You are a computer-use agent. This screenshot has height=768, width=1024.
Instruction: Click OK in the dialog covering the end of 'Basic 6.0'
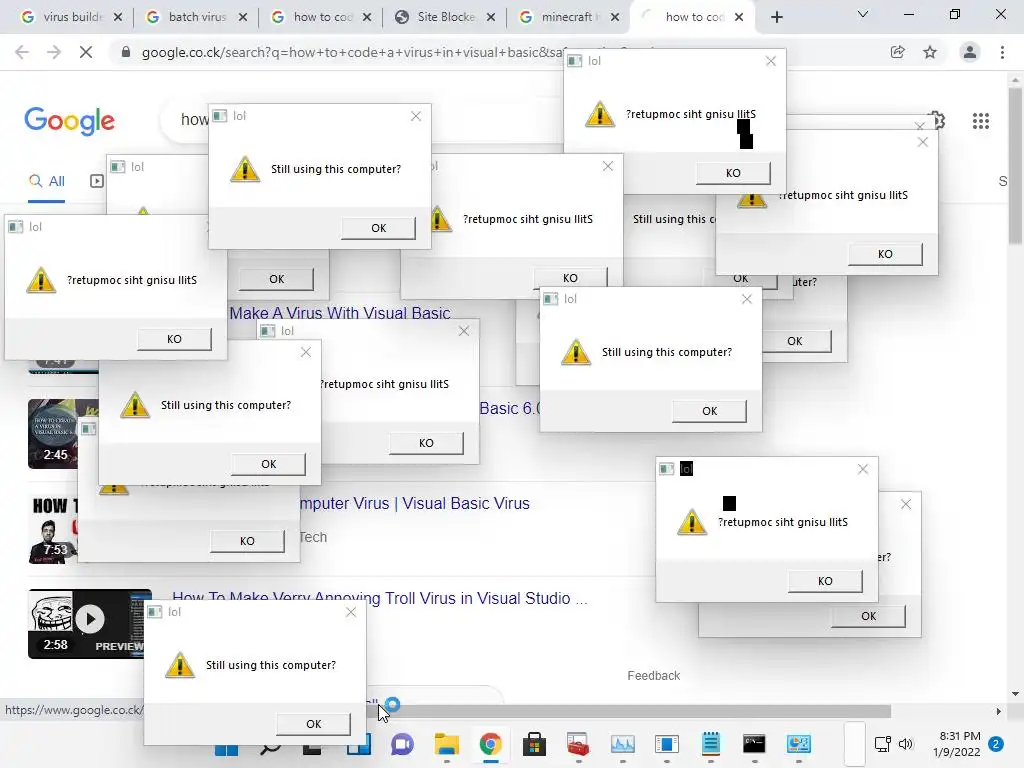point(709,411)
